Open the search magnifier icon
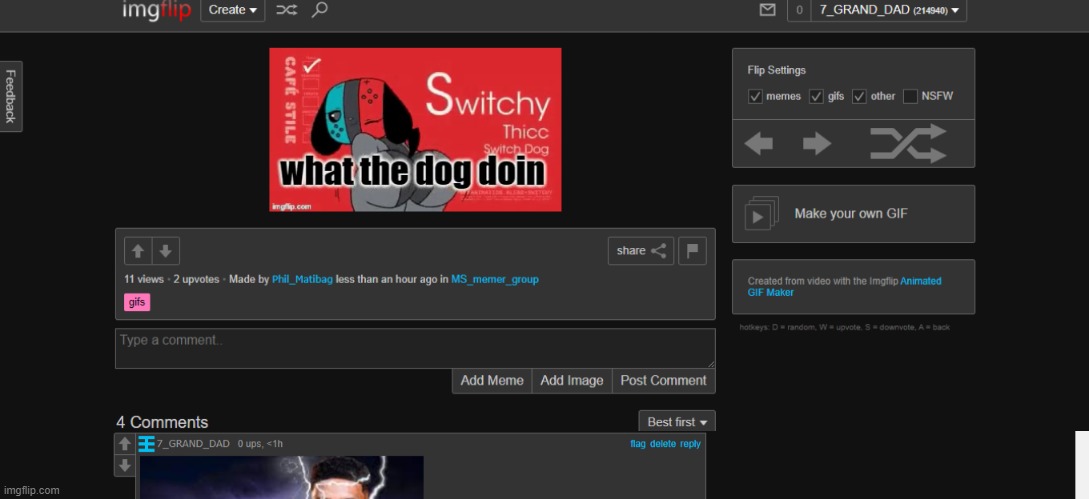 point(319,10)
